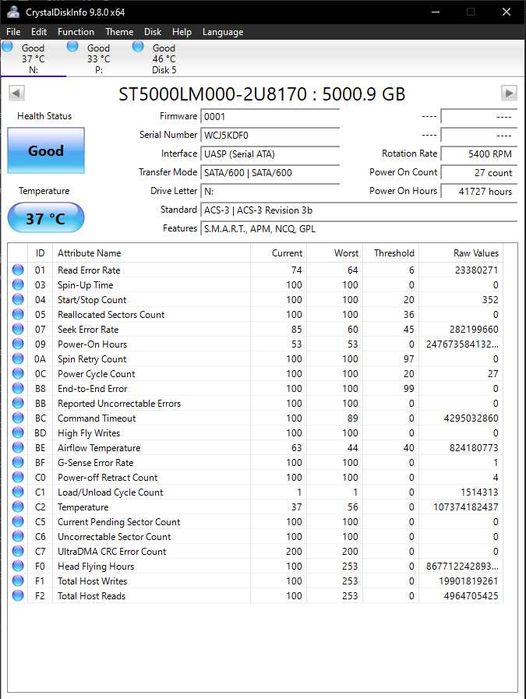
Task: Click status orb of Spin-Up Time row
Action: [18, 284]
